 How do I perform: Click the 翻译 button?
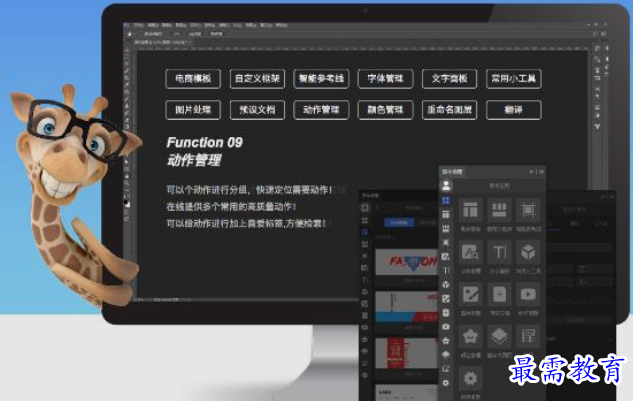(x=514, y=110)
